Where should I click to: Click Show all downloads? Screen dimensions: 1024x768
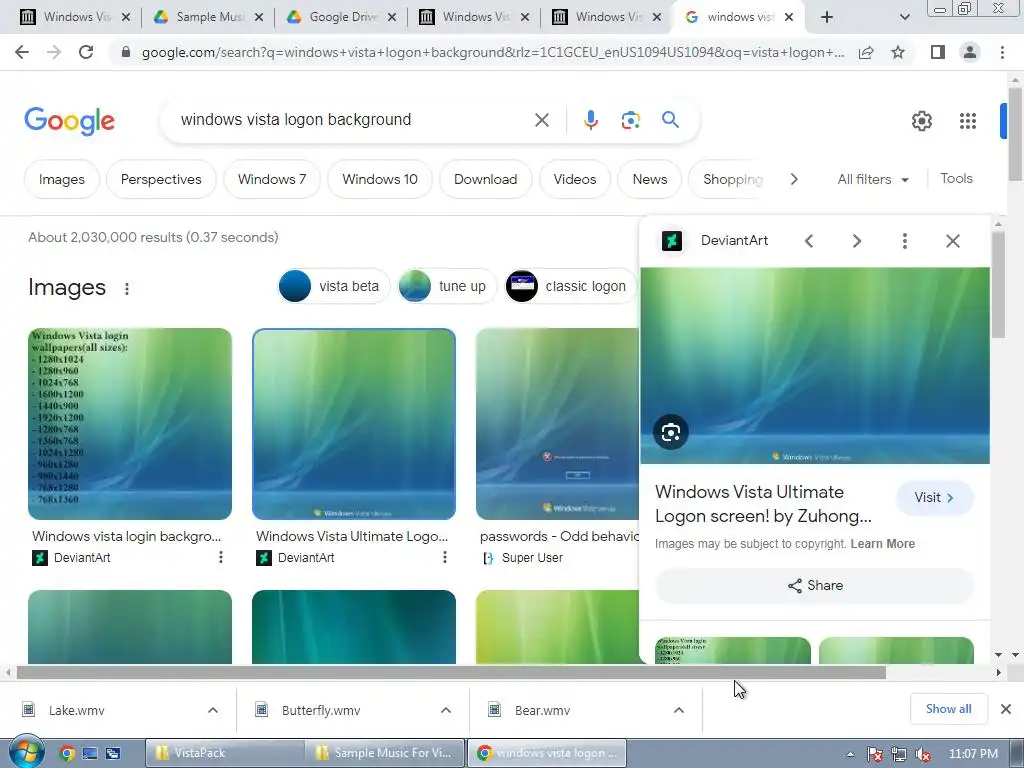point(948,709)
